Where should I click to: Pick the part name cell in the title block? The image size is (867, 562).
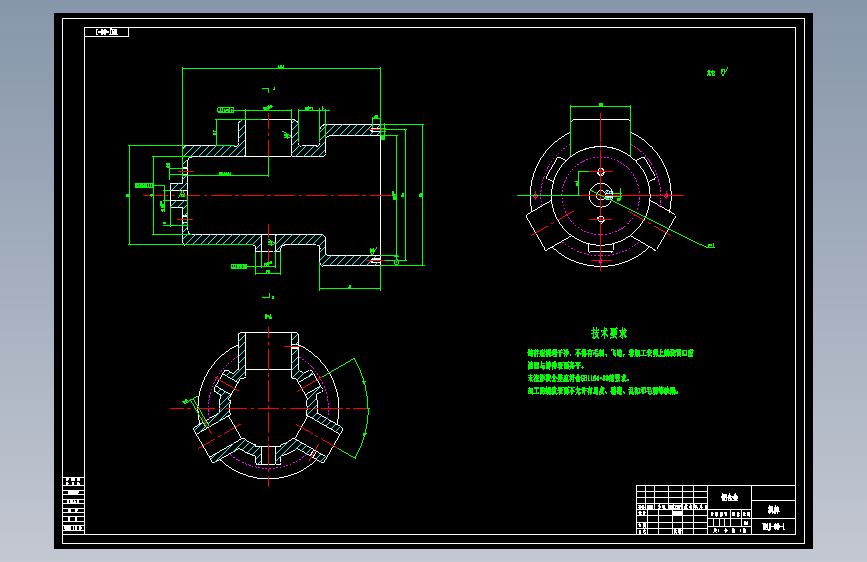pos(774,509)
